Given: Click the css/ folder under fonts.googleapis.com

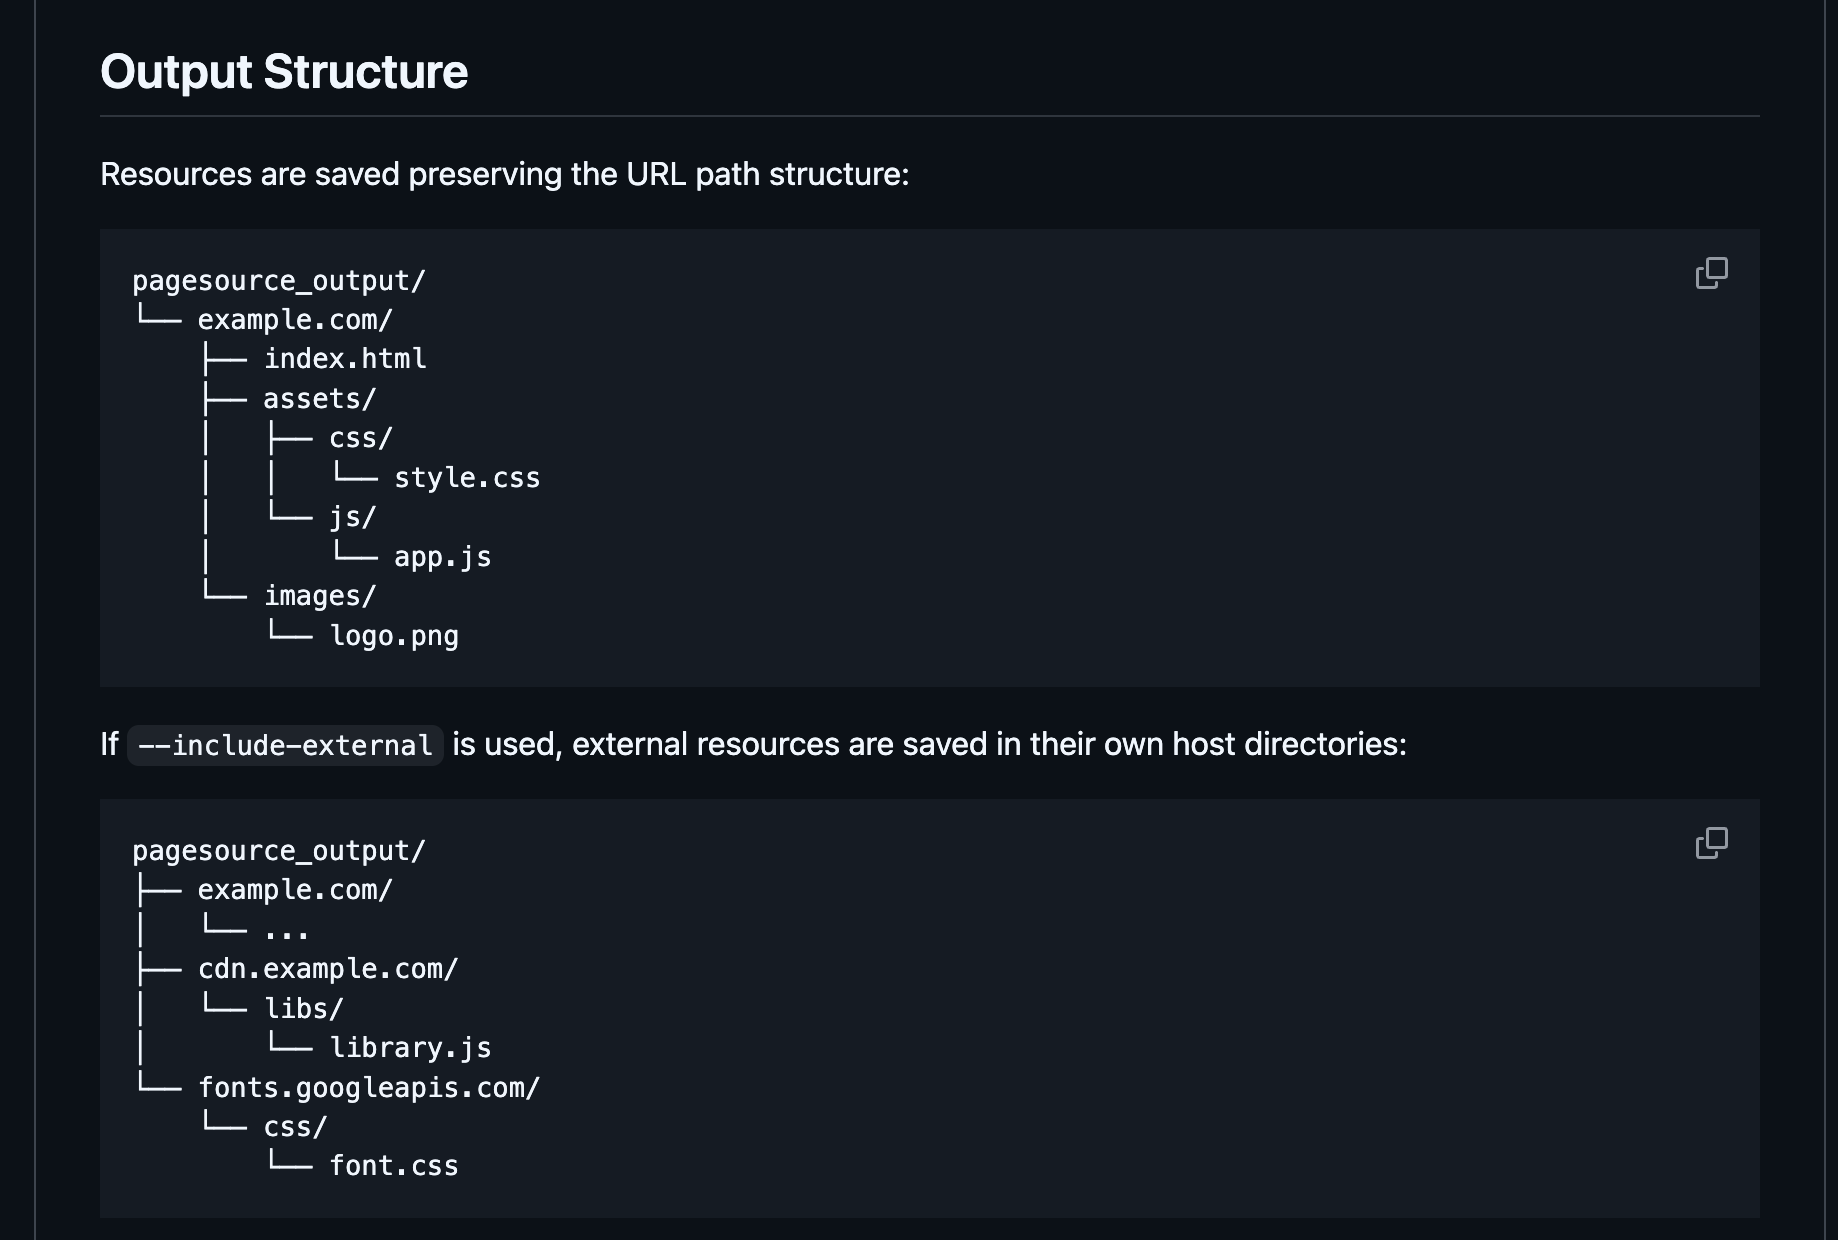Looking at the screenshot, I should pos(295,1126).
